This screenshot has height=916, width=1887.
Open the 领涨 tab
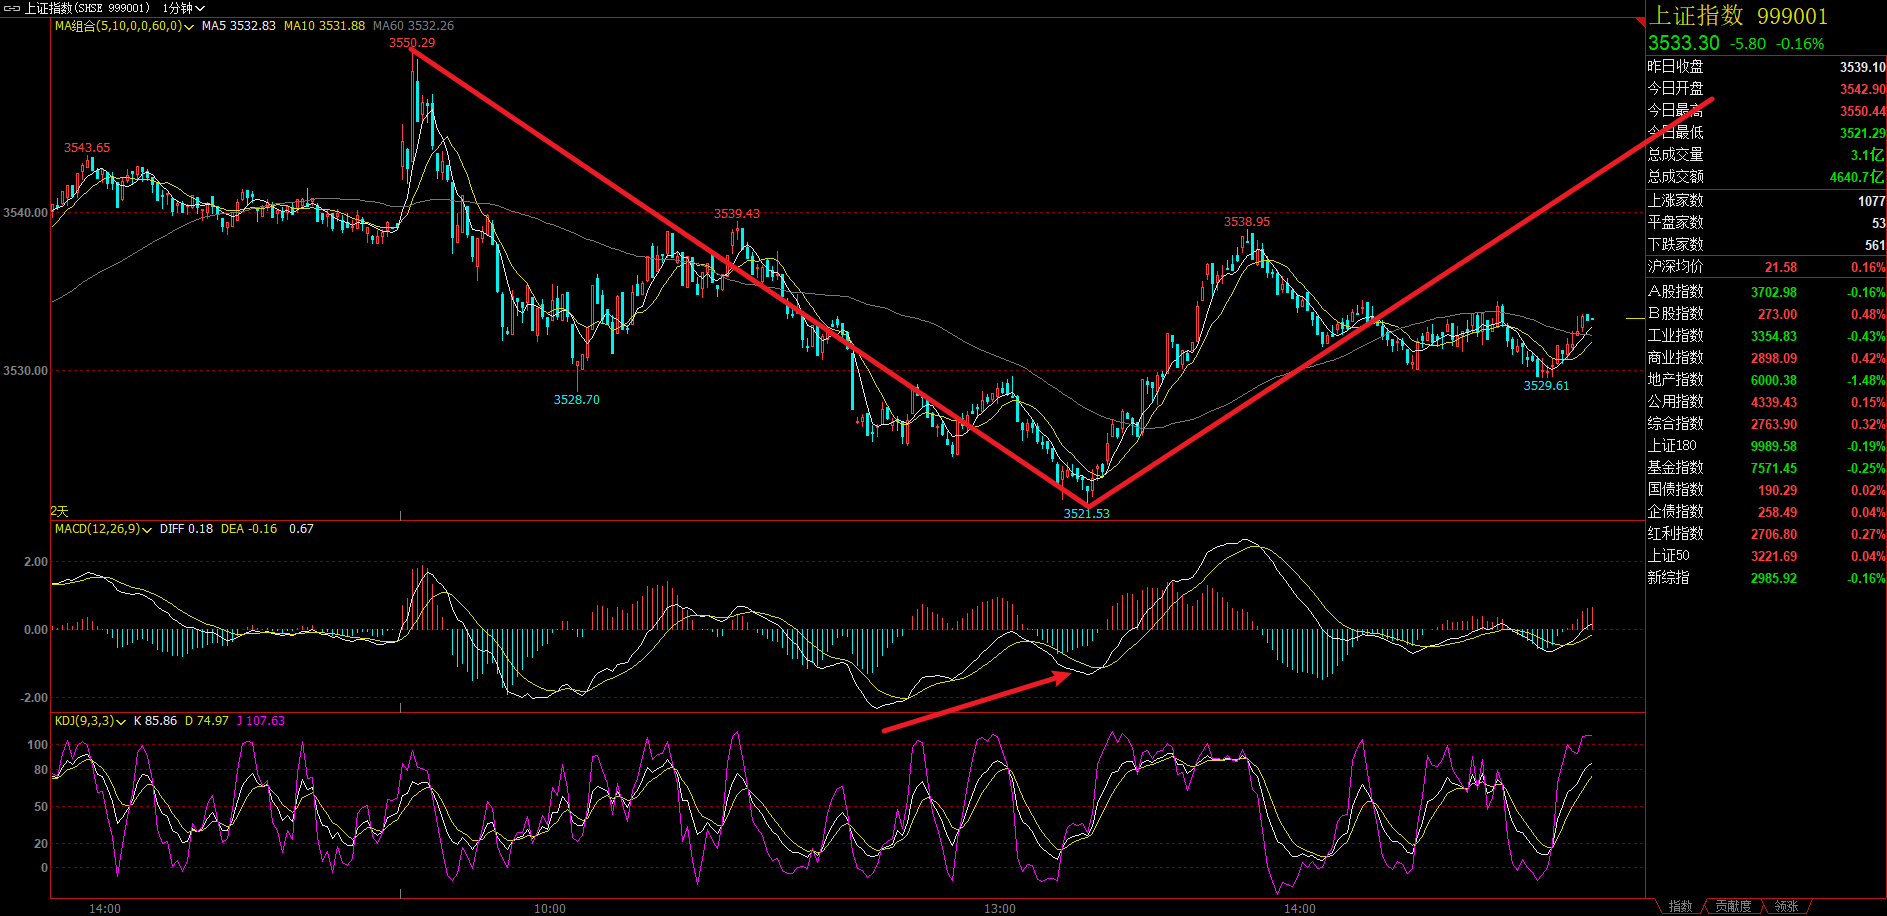(x=1786, y=906)
